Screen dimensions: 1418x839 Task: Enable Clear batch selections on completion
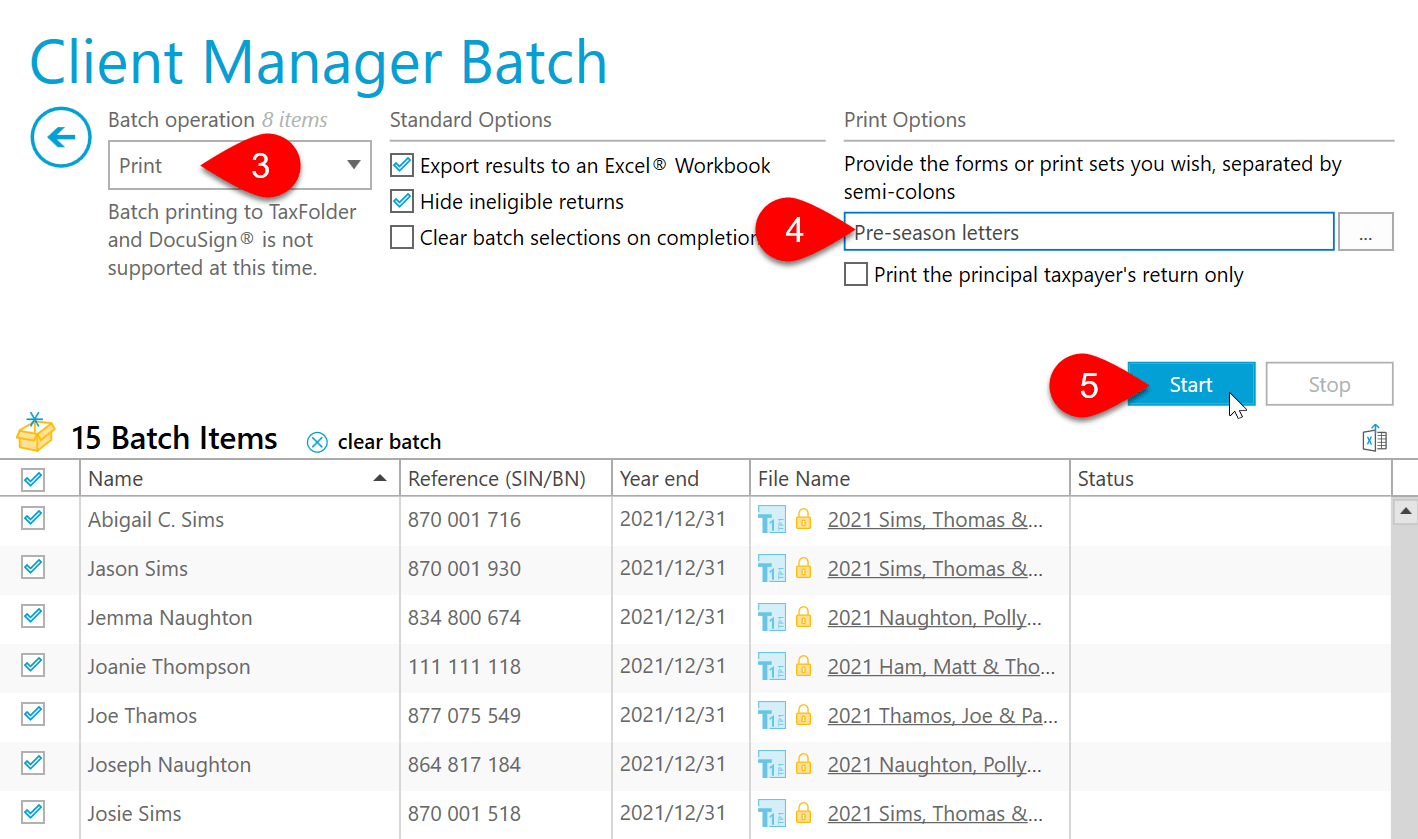point(402,238)
